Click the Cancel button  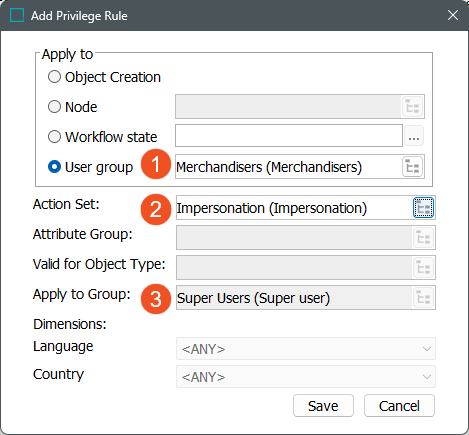pos(399,406)
